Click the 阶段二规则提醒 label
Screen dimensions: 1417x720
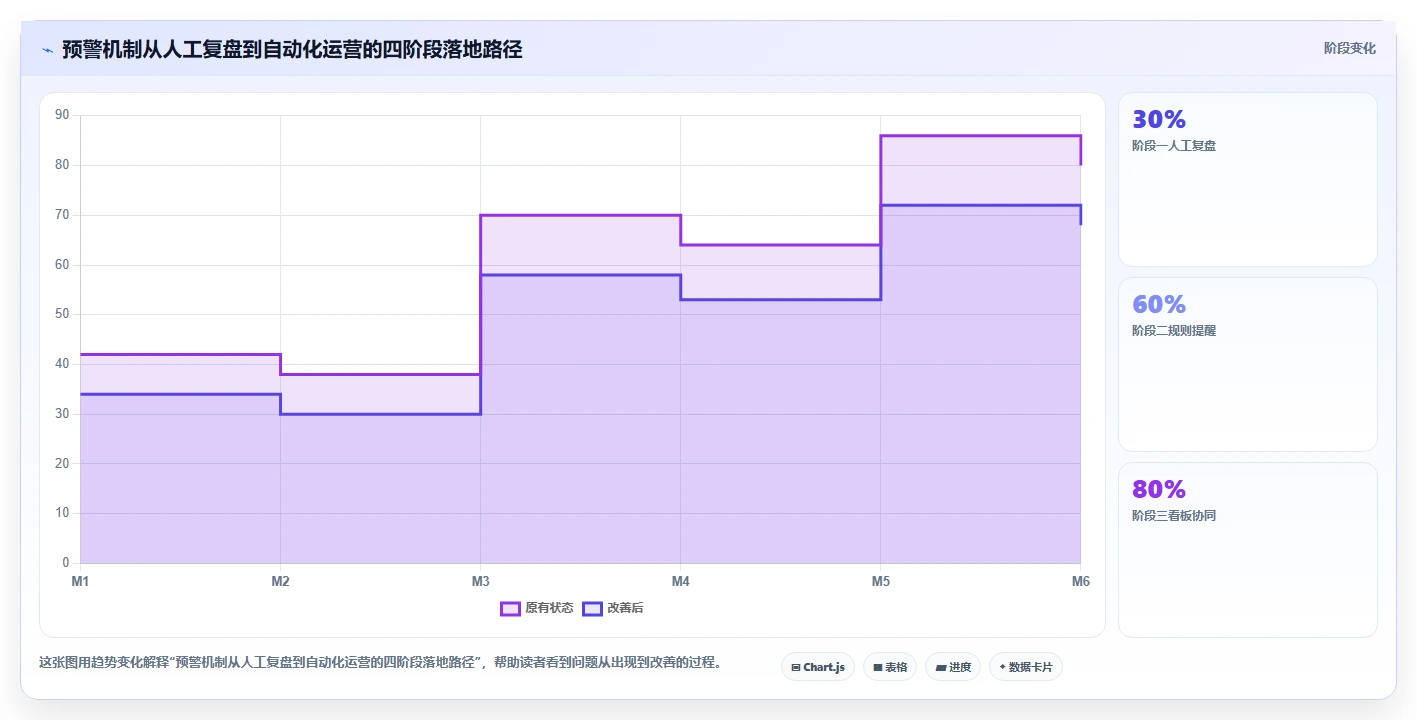tap(1174, 331)
